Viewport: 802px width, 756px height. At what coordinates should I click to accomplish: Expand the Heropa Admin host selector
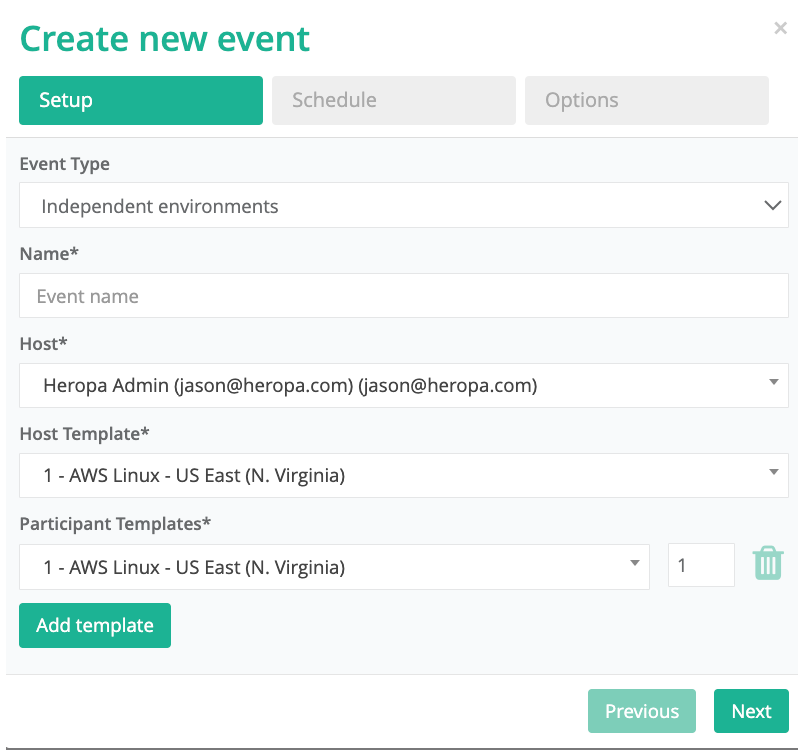click(x=404, y=386)
